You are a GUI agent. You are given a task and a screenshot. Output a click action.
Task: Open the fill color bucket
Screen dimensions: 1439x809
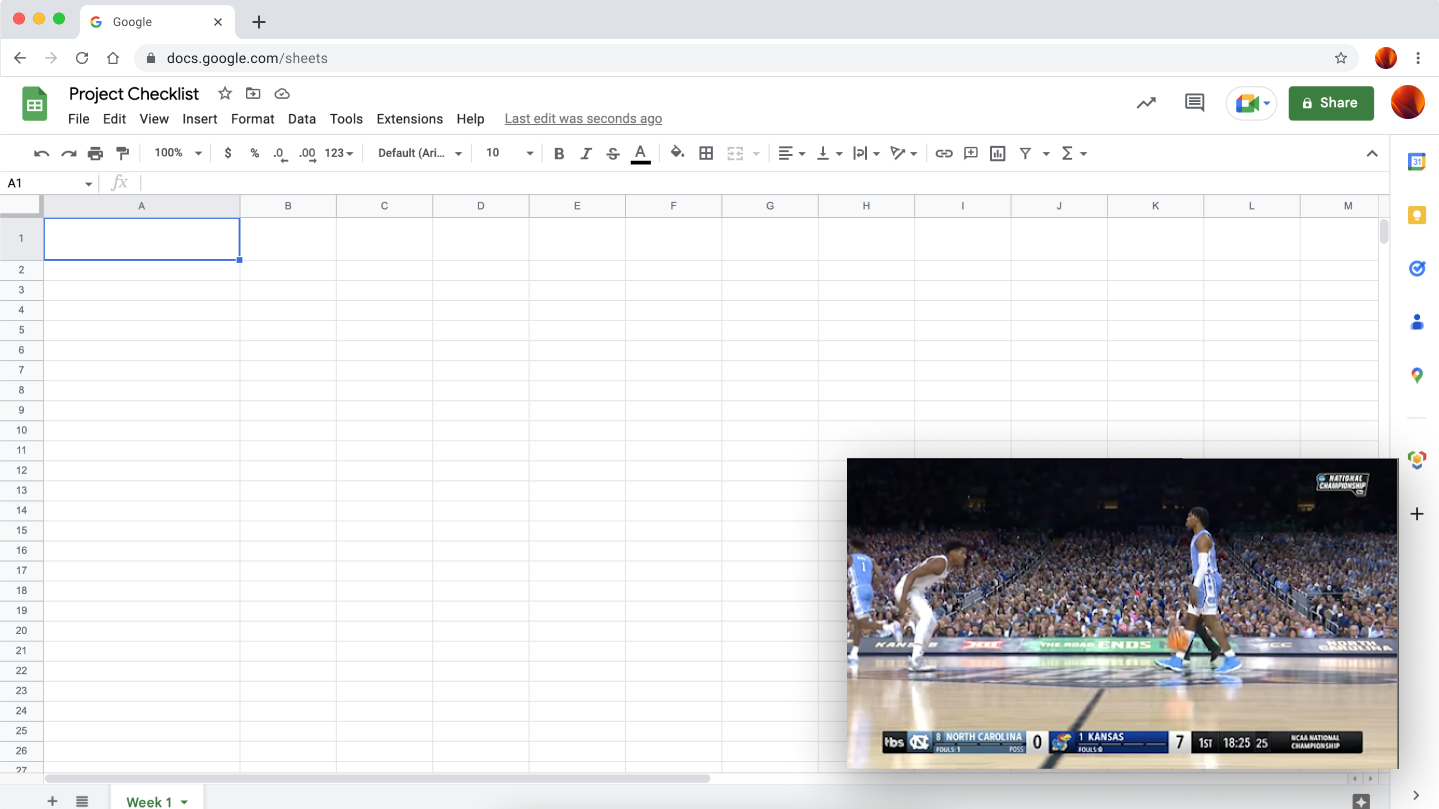pos(677,153)
